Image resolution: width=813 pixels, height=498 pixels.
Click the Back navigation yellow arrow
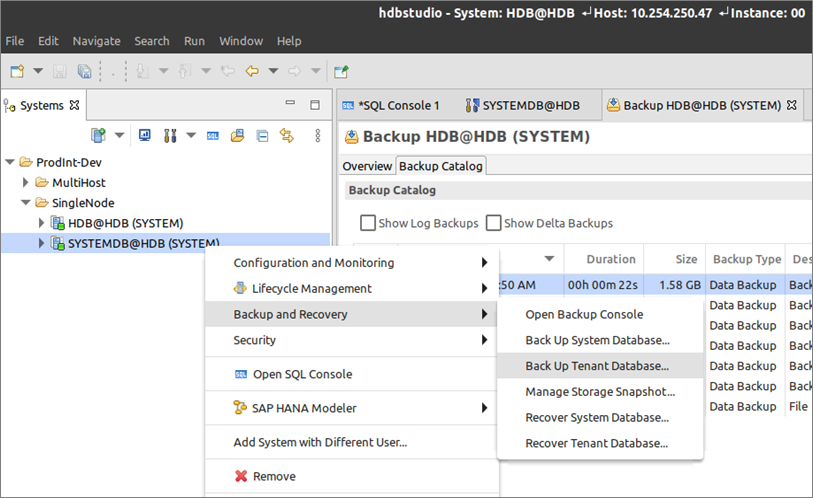coord(252,71)
